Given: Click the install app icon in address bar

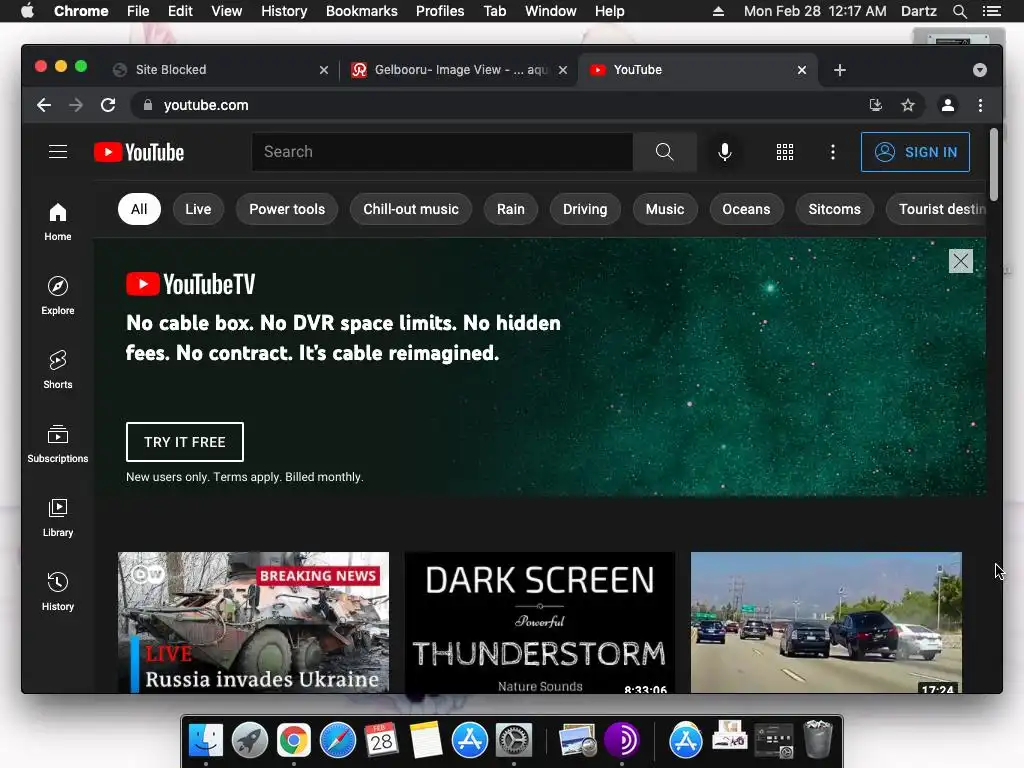Looking at the screenshot, I should [876, 105].
